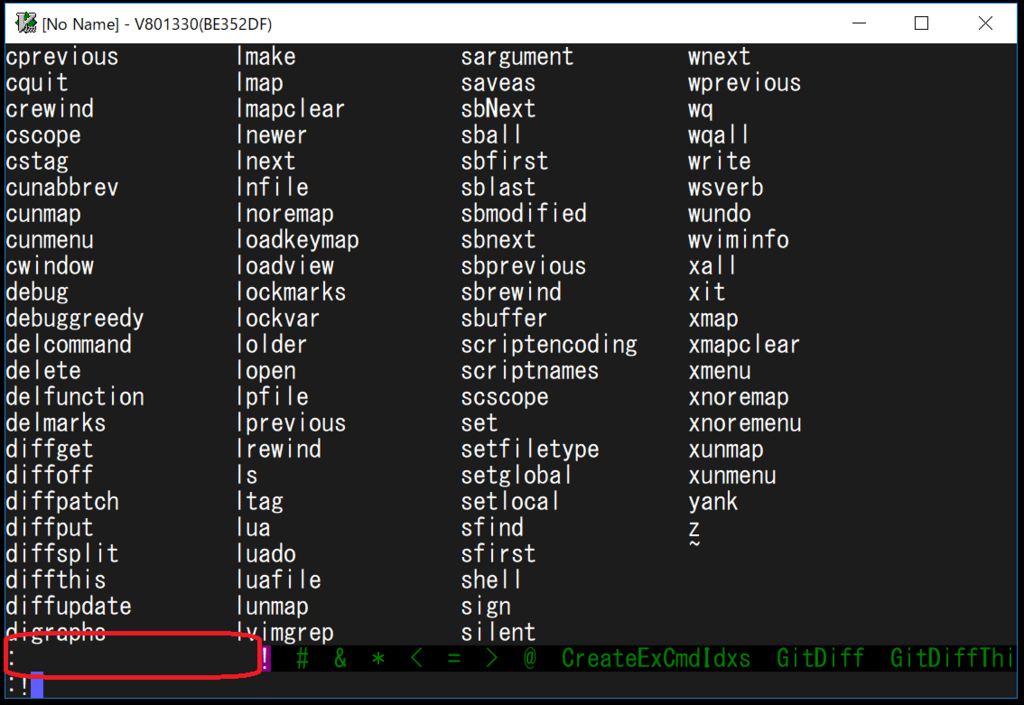1024x705 pixels.
Task: Click the 'silent' command text
Action: pos(498,631)
